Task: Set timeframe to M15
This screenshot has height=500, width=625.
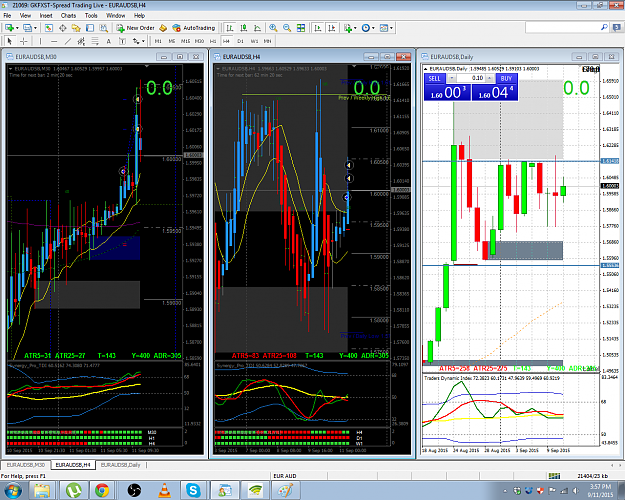Action: pyautogui.click(x=185, y=41)
